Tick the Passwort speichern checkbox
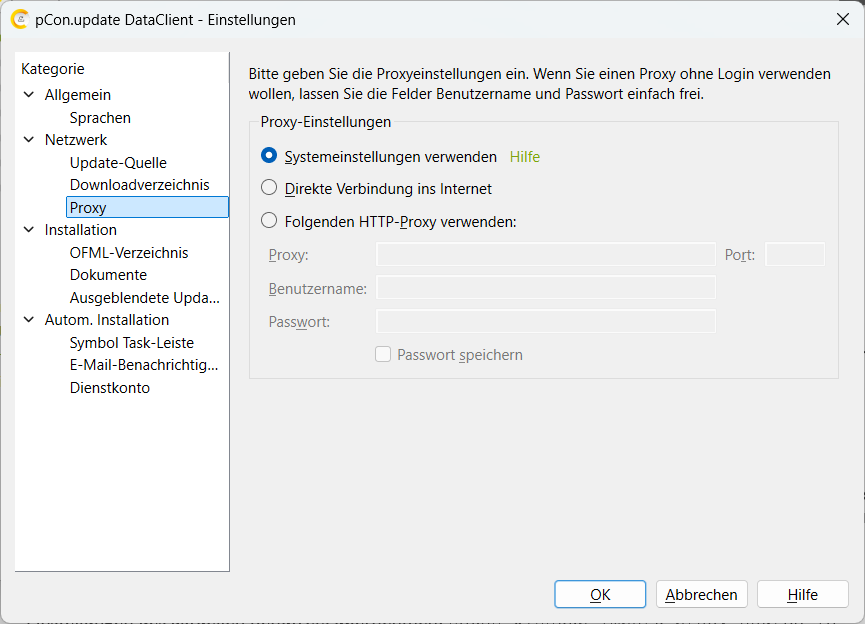865x624 pixels. pyautogui.click(x=383, y=354)
